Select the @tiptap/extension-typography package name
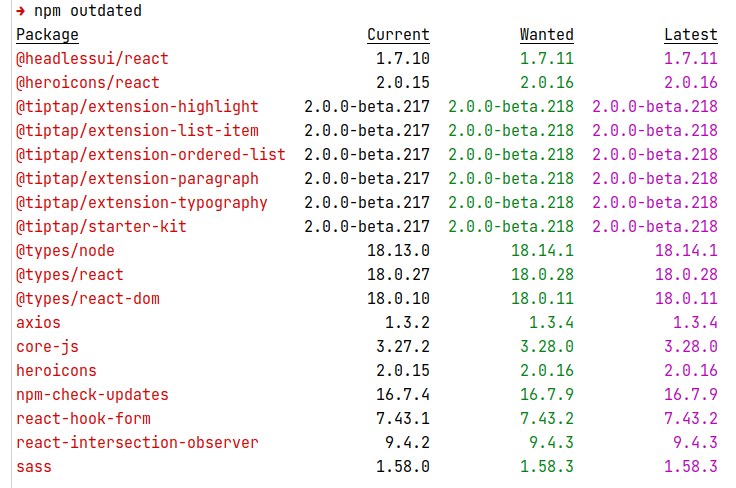 click(x=142, y=203)
